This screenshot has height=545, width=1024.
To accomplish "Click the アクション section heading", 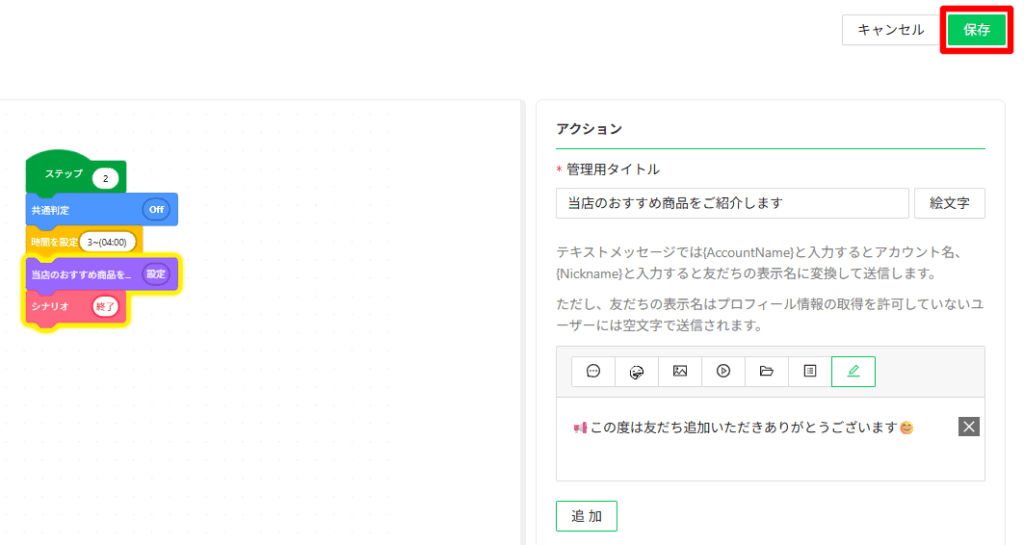I will (589, 129).
